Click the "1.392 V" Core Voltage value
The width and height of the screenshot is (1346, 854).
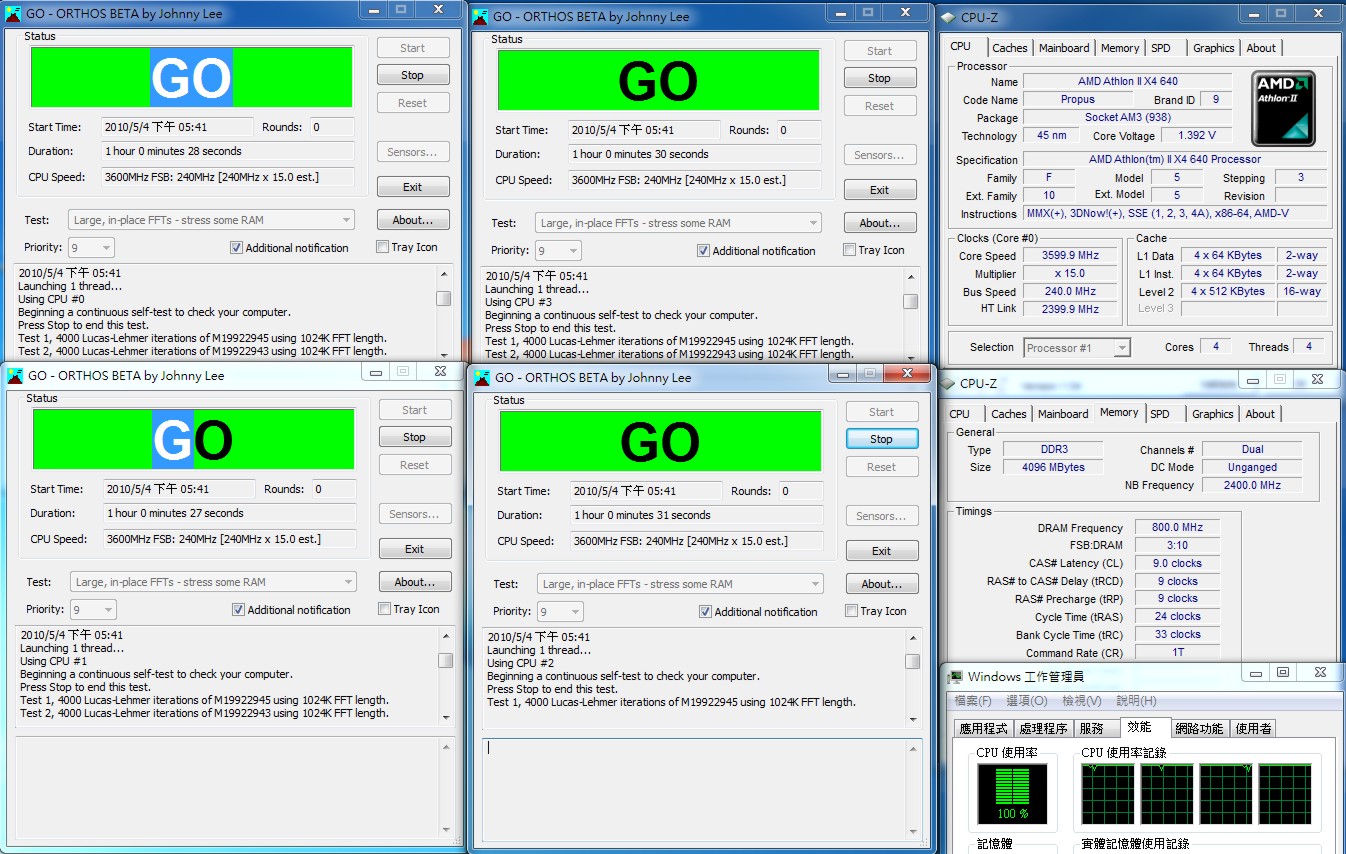coord(1197,136)
